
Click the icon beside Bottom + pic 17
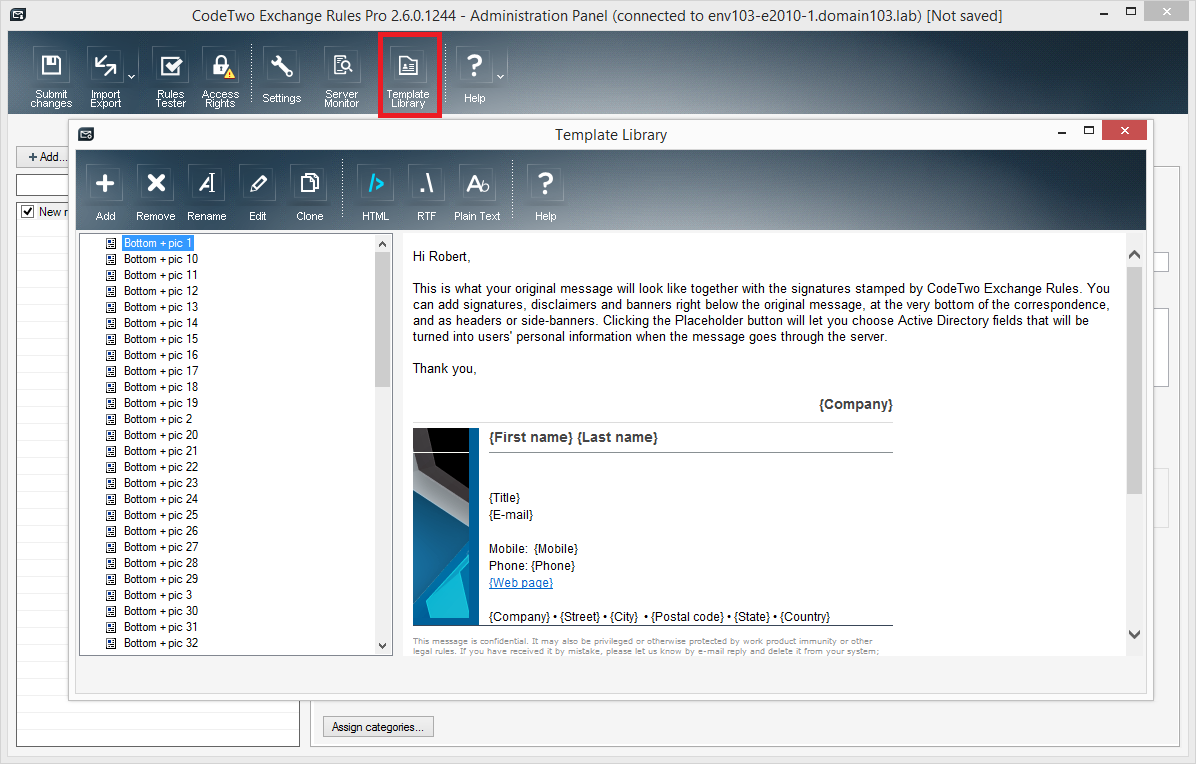(x=111, y=371)
